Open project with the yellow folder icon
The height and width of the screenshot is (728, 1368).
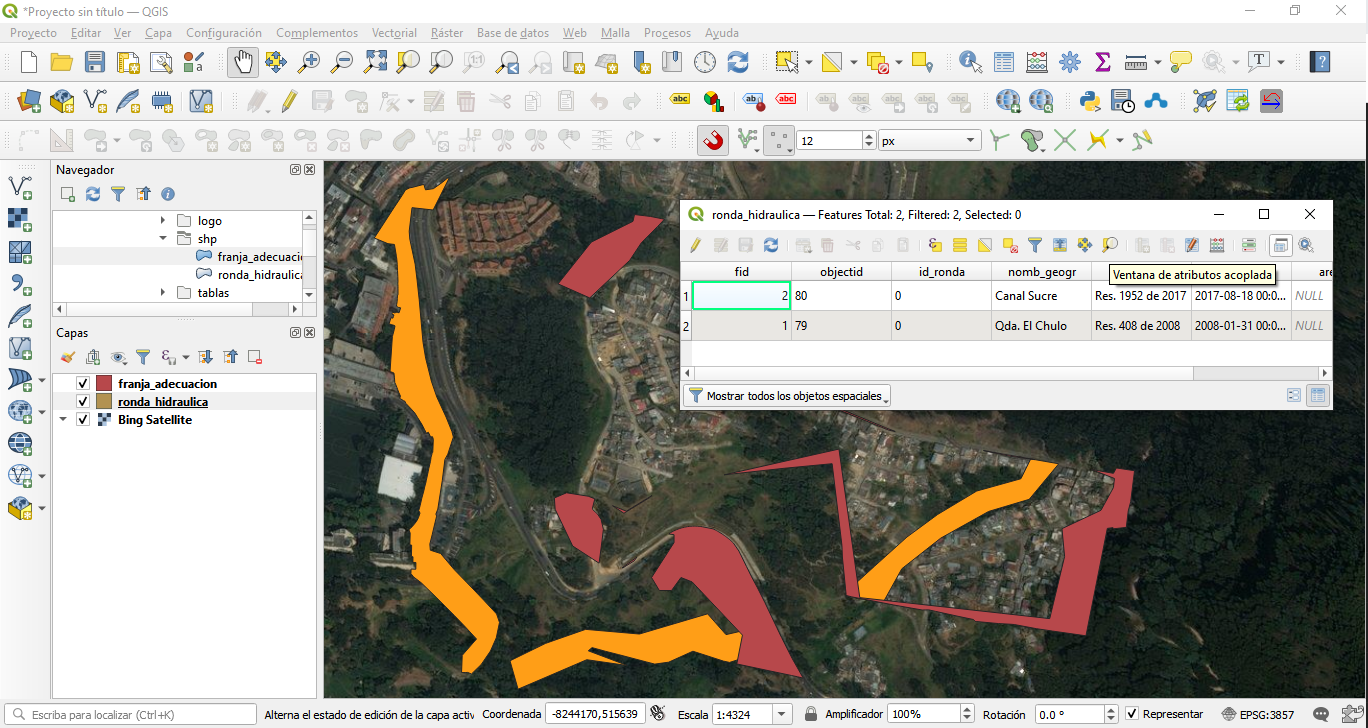coord(62,62)
